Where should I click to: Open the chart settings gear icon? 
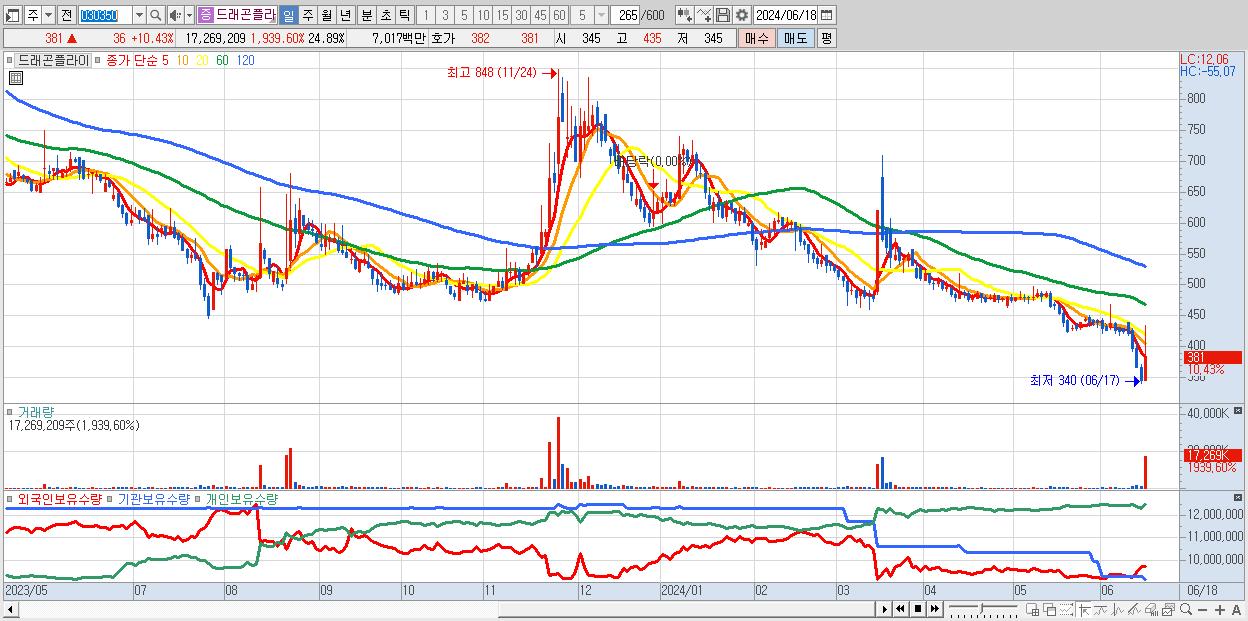[x=741, y=15]
